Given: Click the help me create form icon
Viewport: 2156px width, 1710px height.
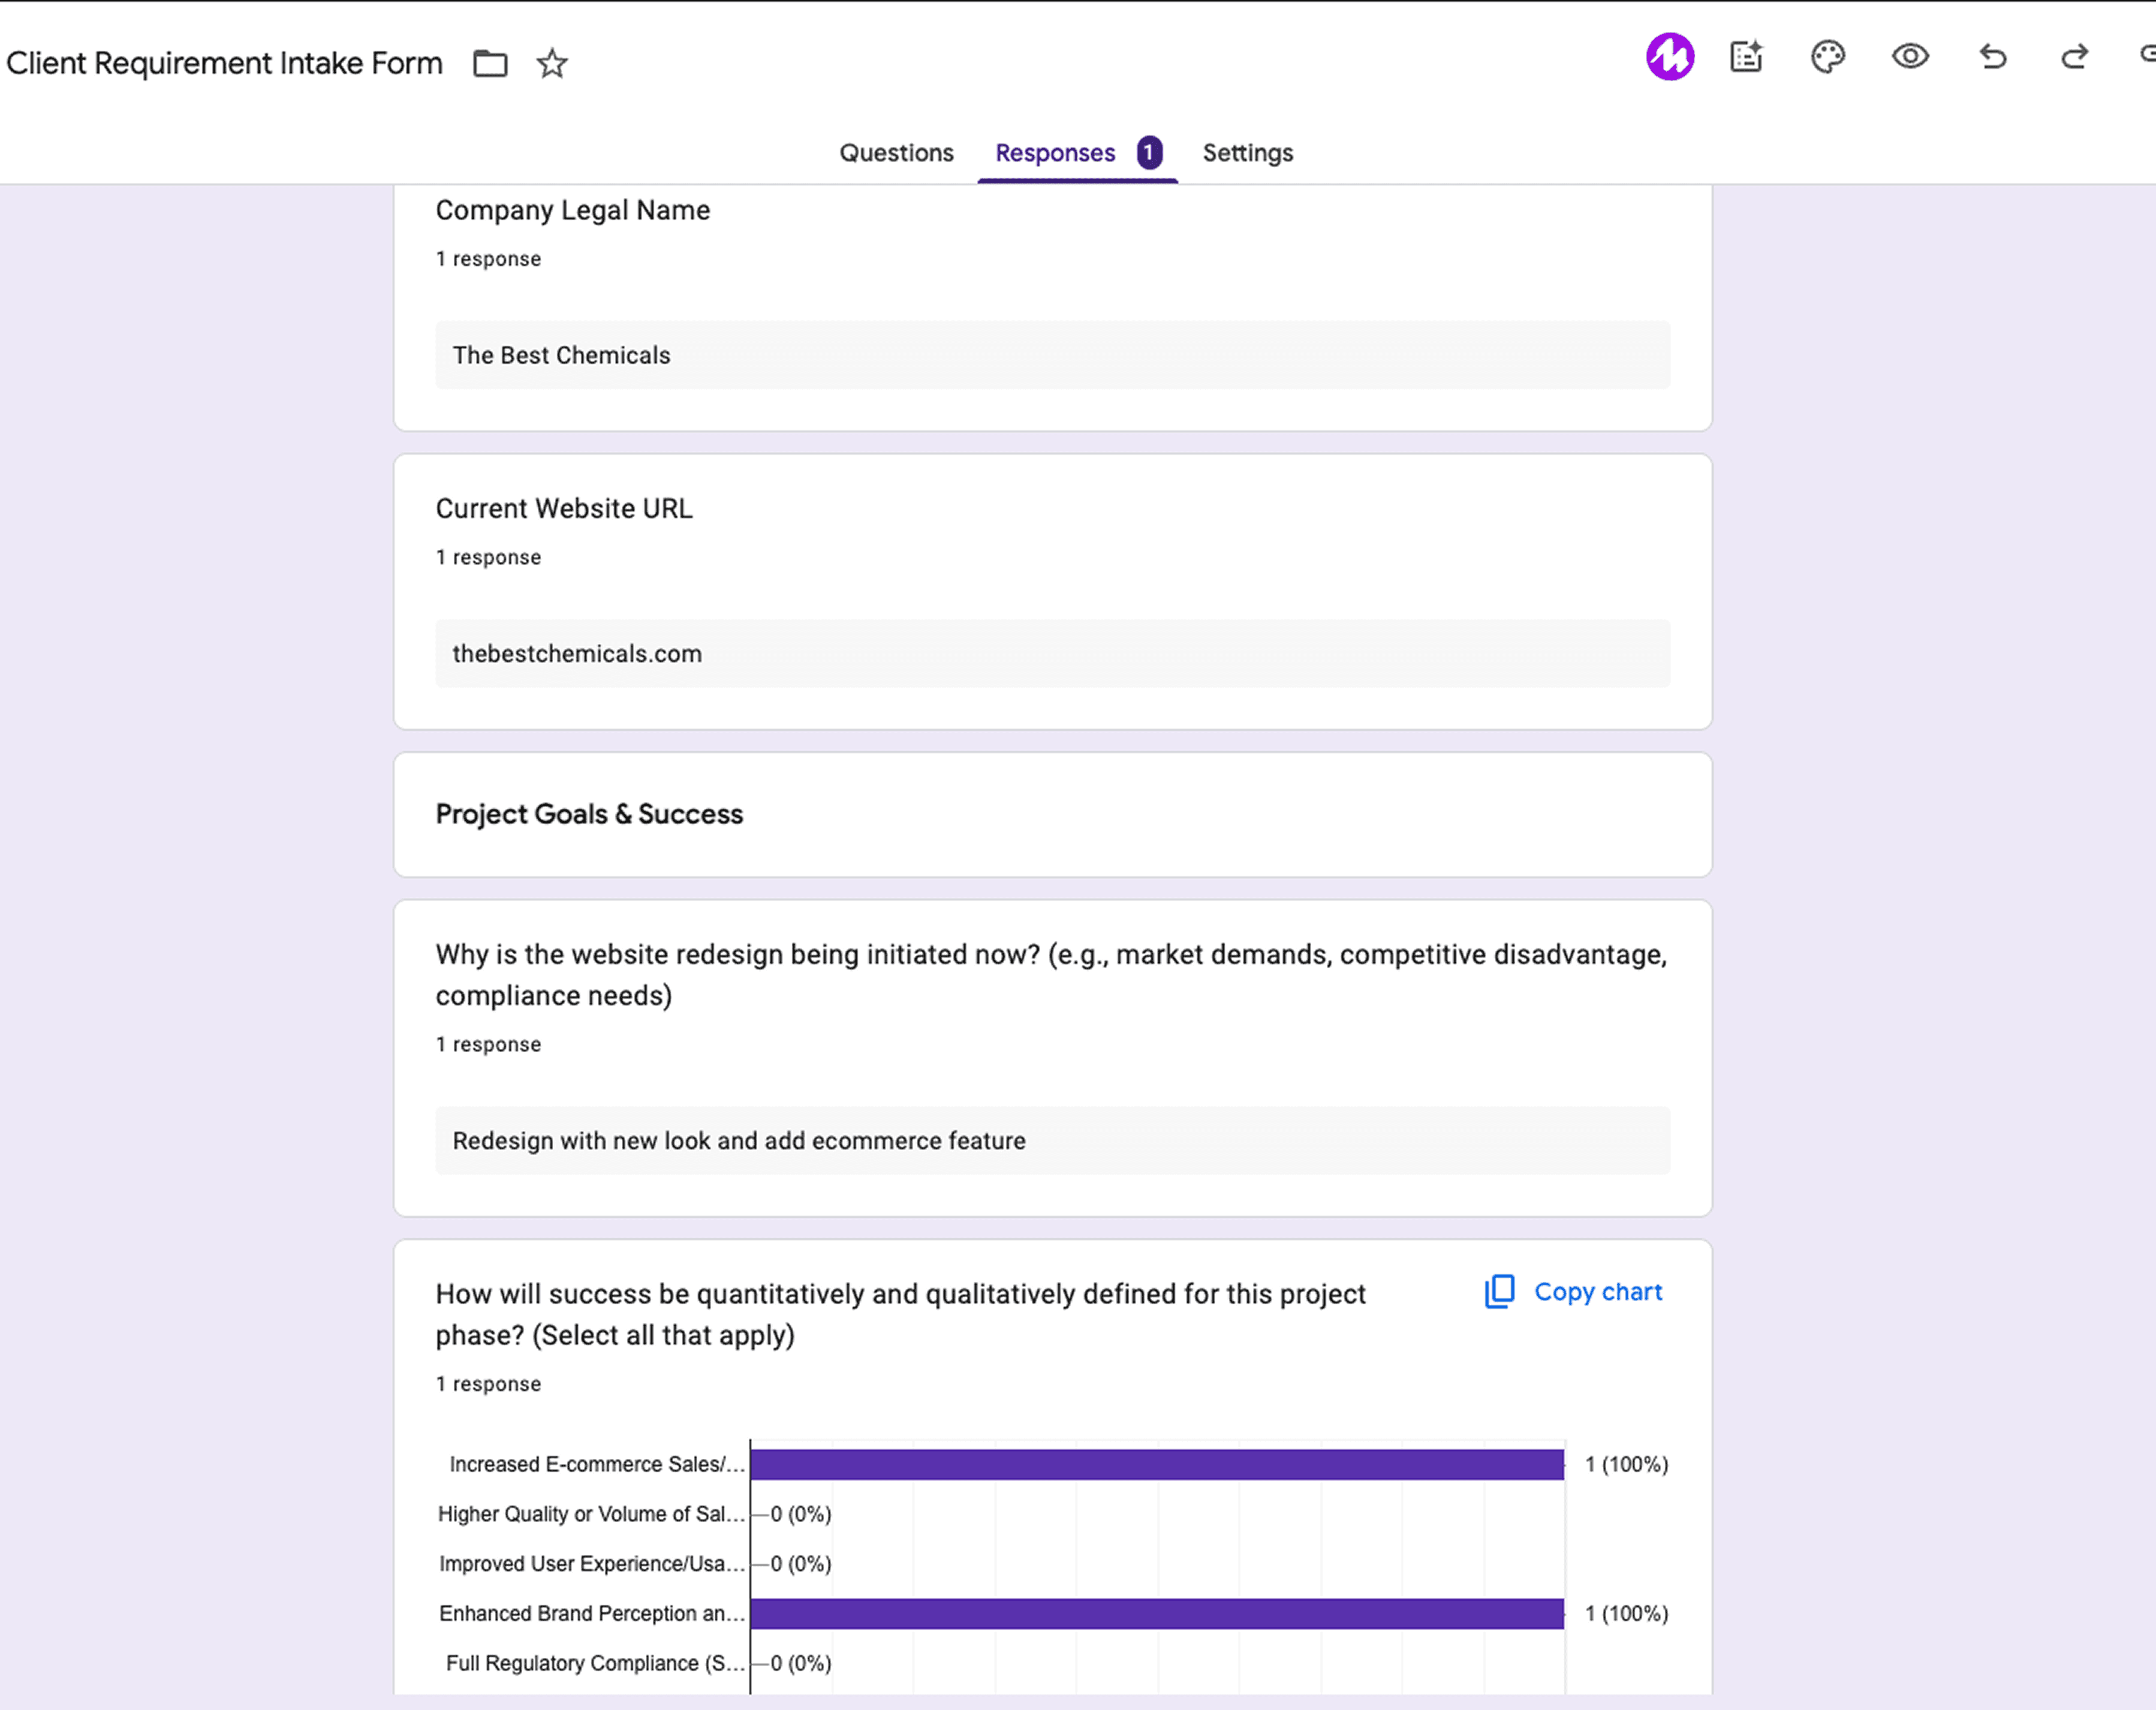Looking at the screenshot, I should click(x=1746, y=57).
